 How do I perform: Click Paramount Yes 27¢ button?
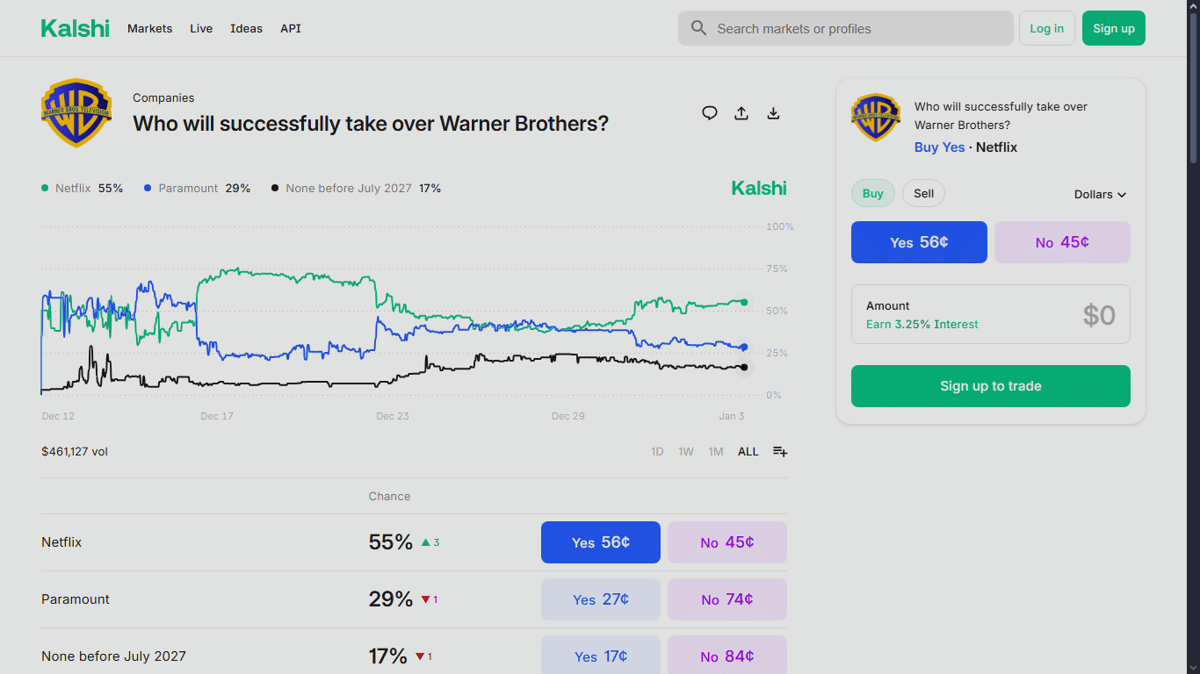pyautogui.click(x=600, y=599)
